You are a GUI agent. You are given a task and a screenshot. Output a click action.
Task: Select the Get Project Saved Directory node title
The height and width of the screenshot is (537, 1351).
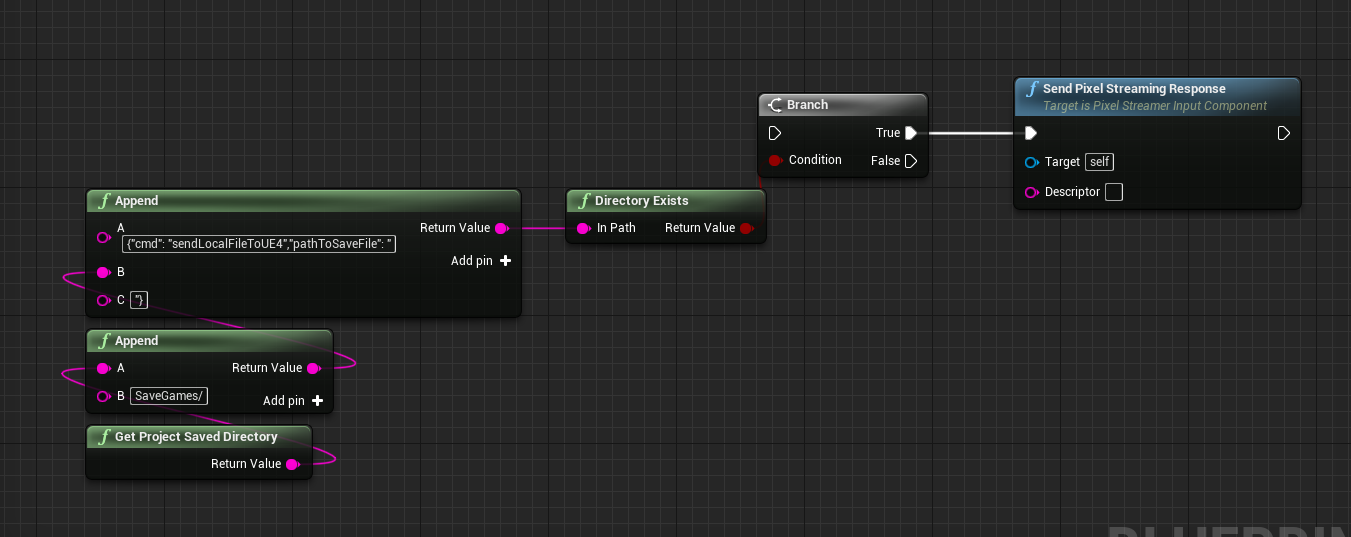[196, 437]
